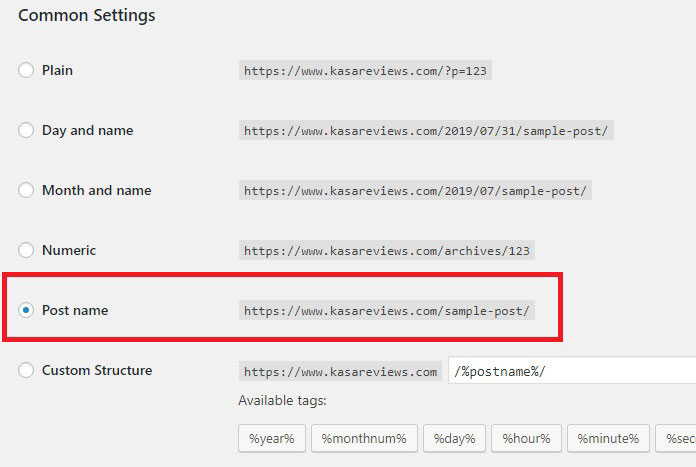Image resolution: width=696 pixels, height=467 pixels.
Task: Click the /%postname%/ custom structure text field
Action: [570, 371]
